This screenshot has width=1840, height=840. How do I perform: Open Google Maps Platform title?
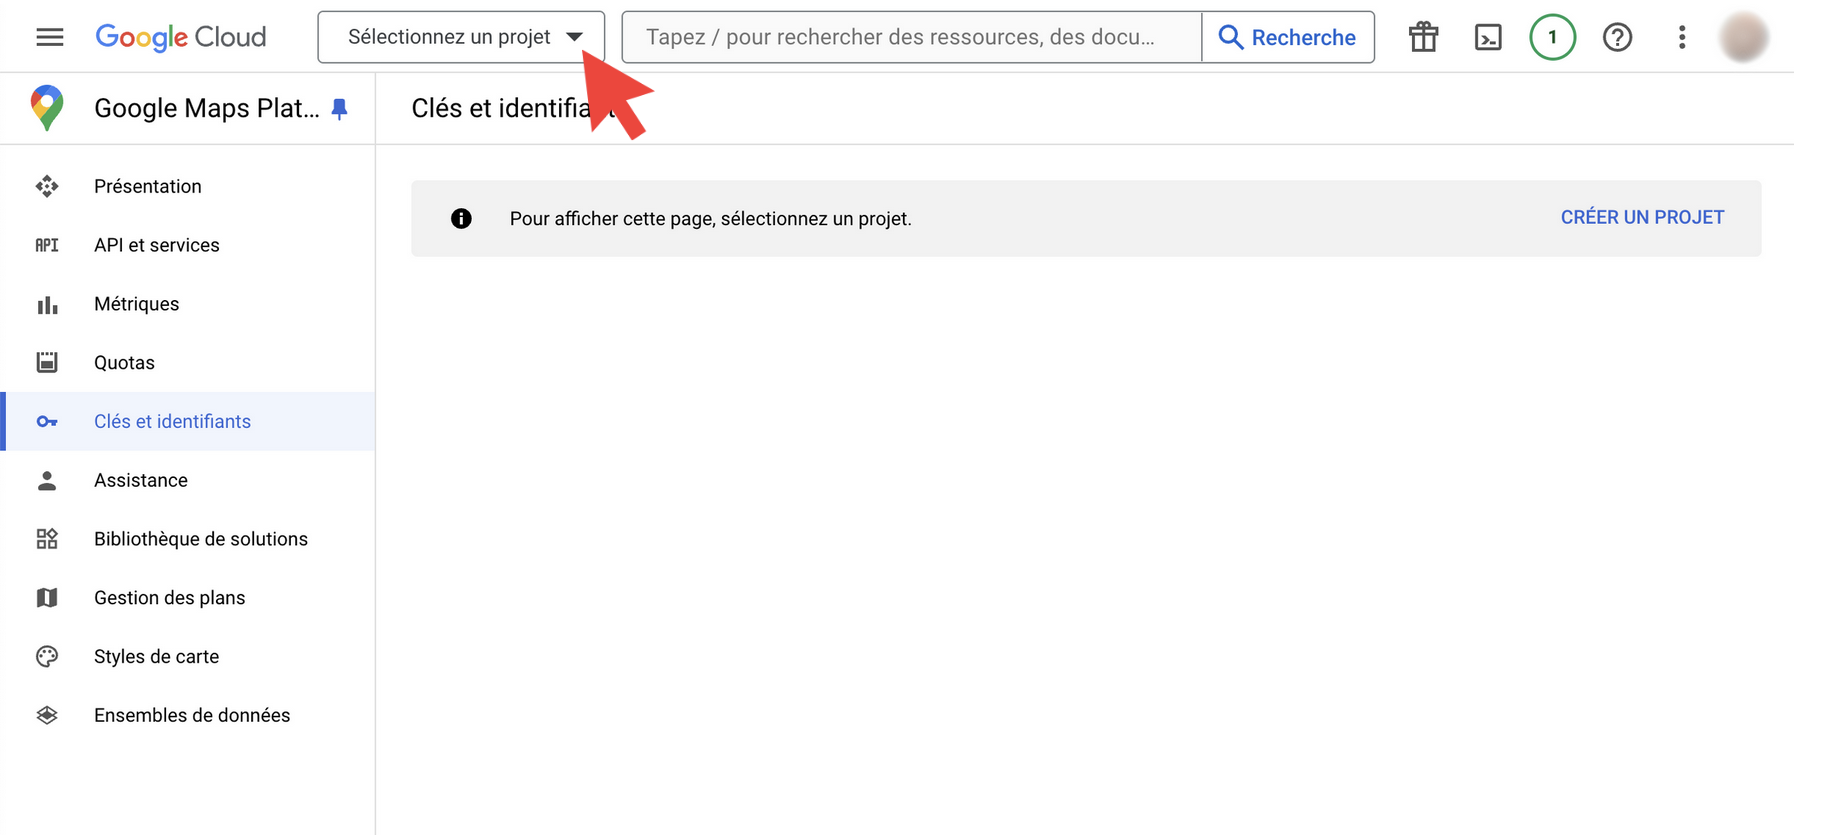tap(207, 108)
